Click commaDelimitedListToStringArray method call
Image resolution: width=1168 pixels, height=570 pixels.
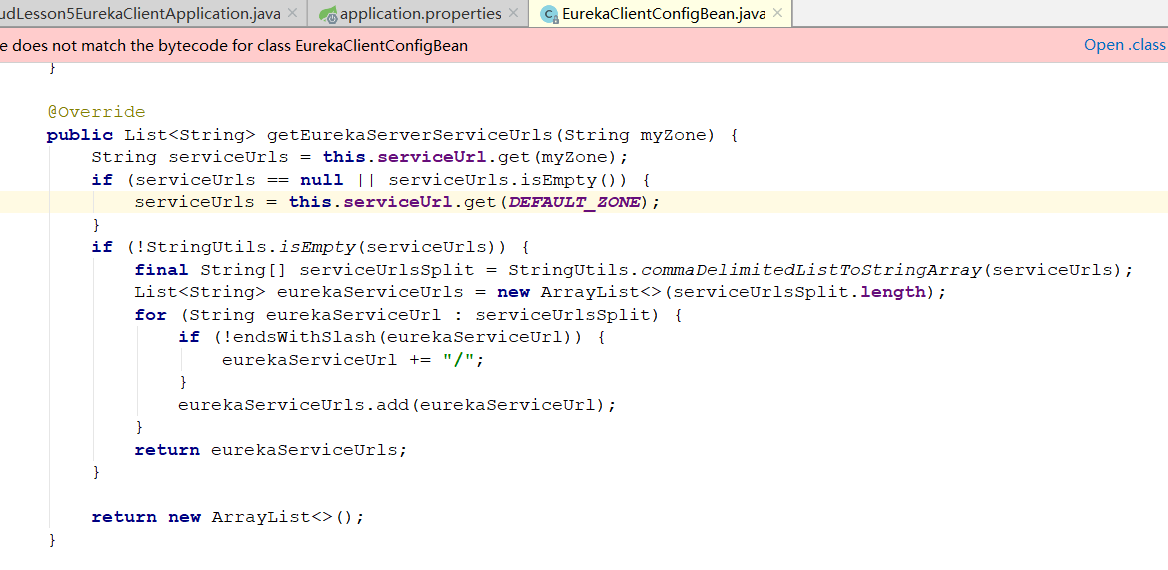pos(810,270)
